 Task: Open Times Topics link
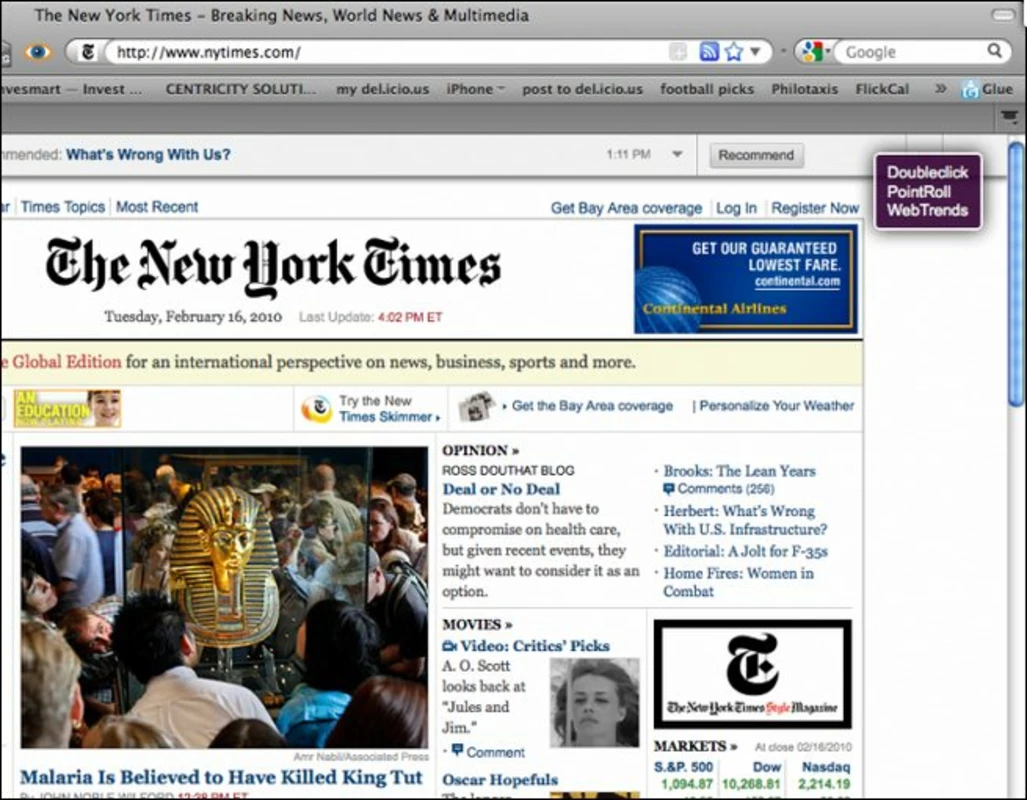63,207
